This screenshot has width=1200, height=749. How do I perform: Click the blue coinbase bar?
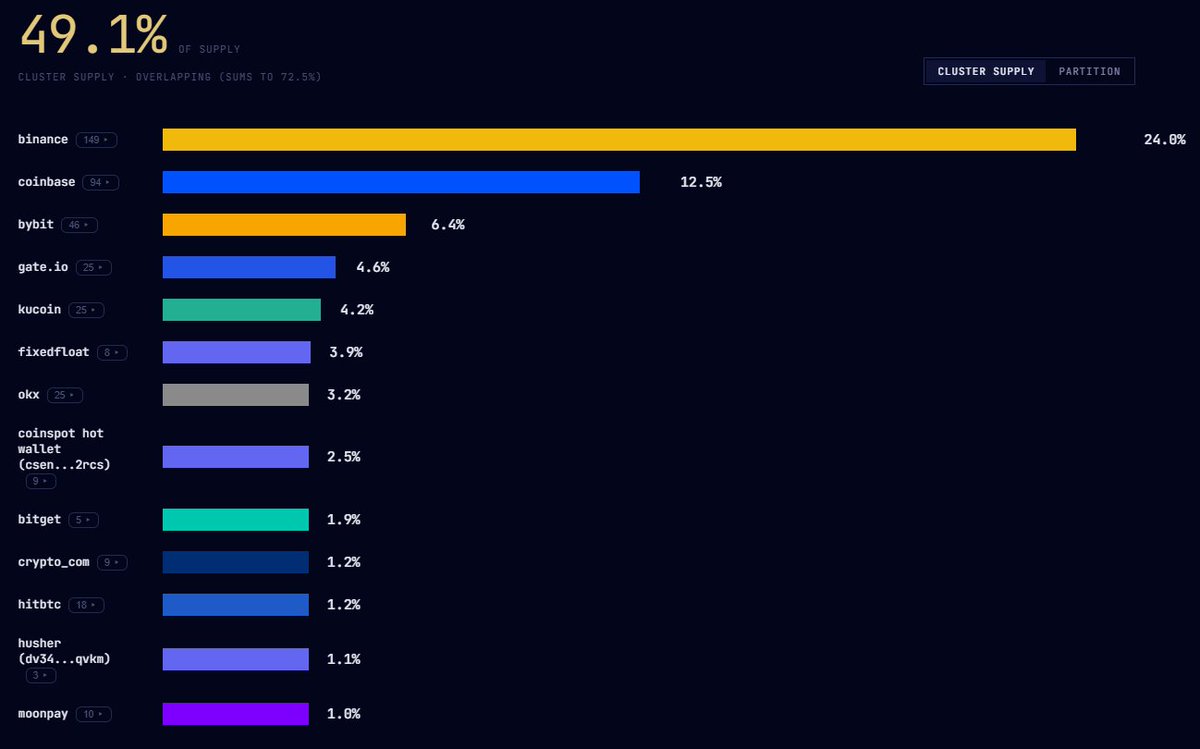coord(401,182)
